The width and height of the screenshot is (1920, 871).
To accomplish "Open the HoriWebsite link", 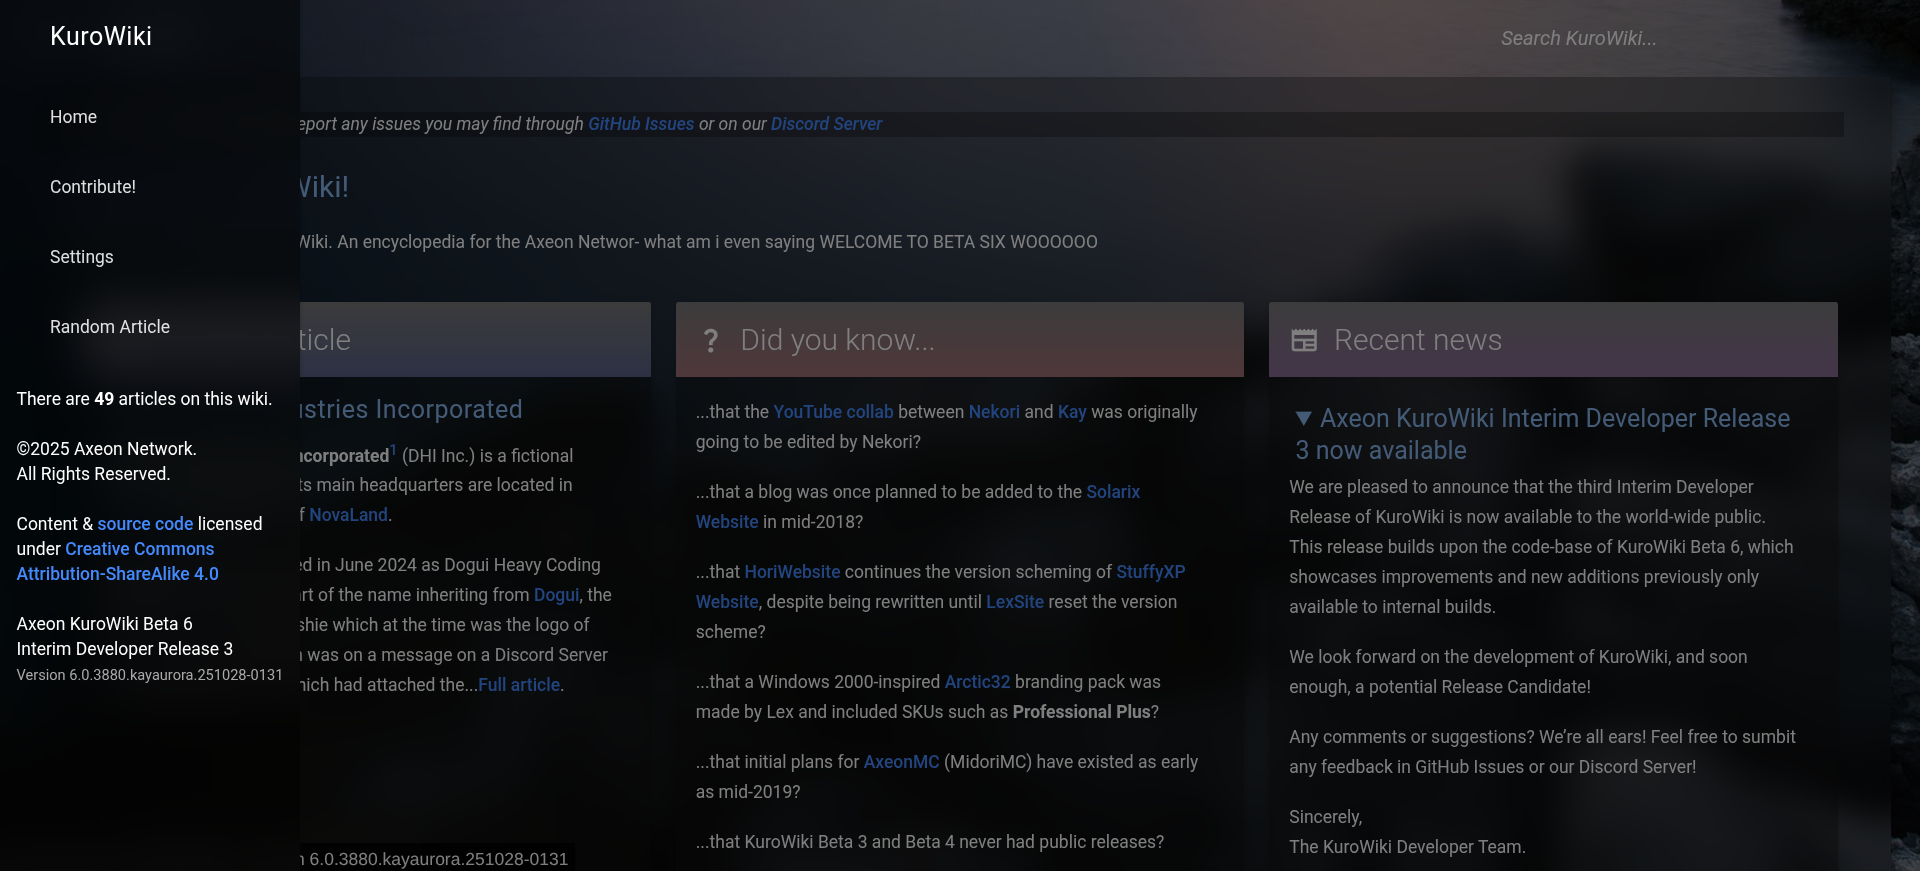I will tap(792, 572).
